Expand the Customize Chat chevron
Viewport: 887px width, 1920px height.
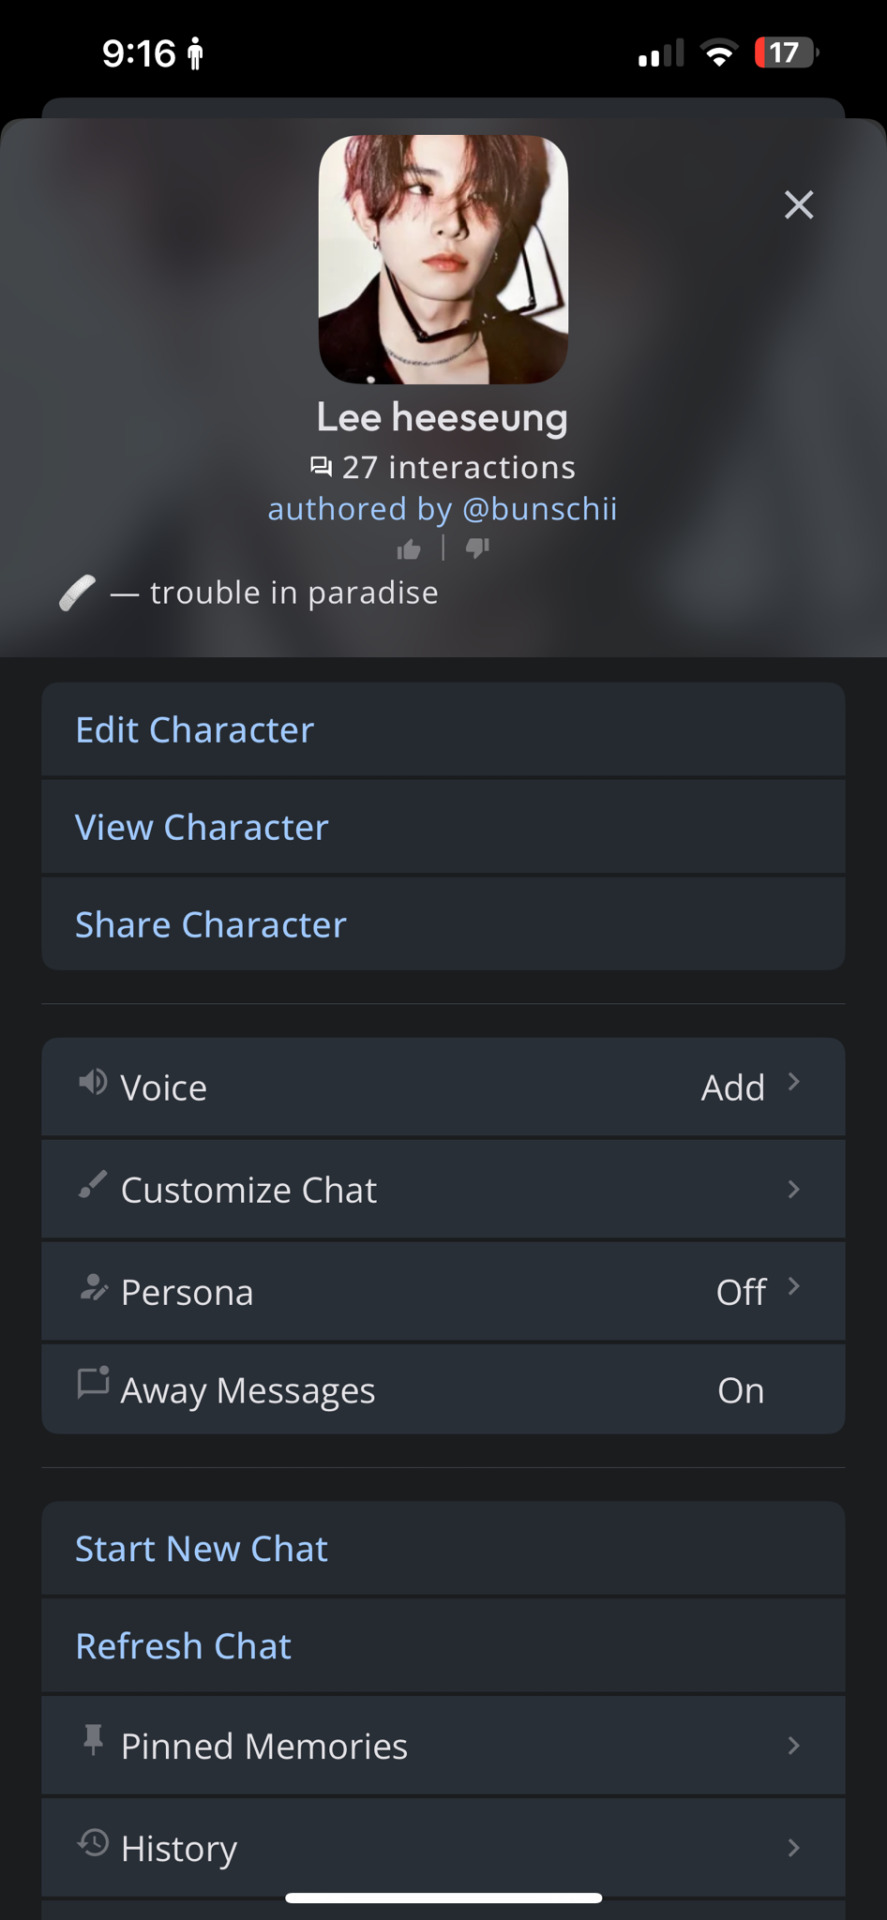[793, 1189]
